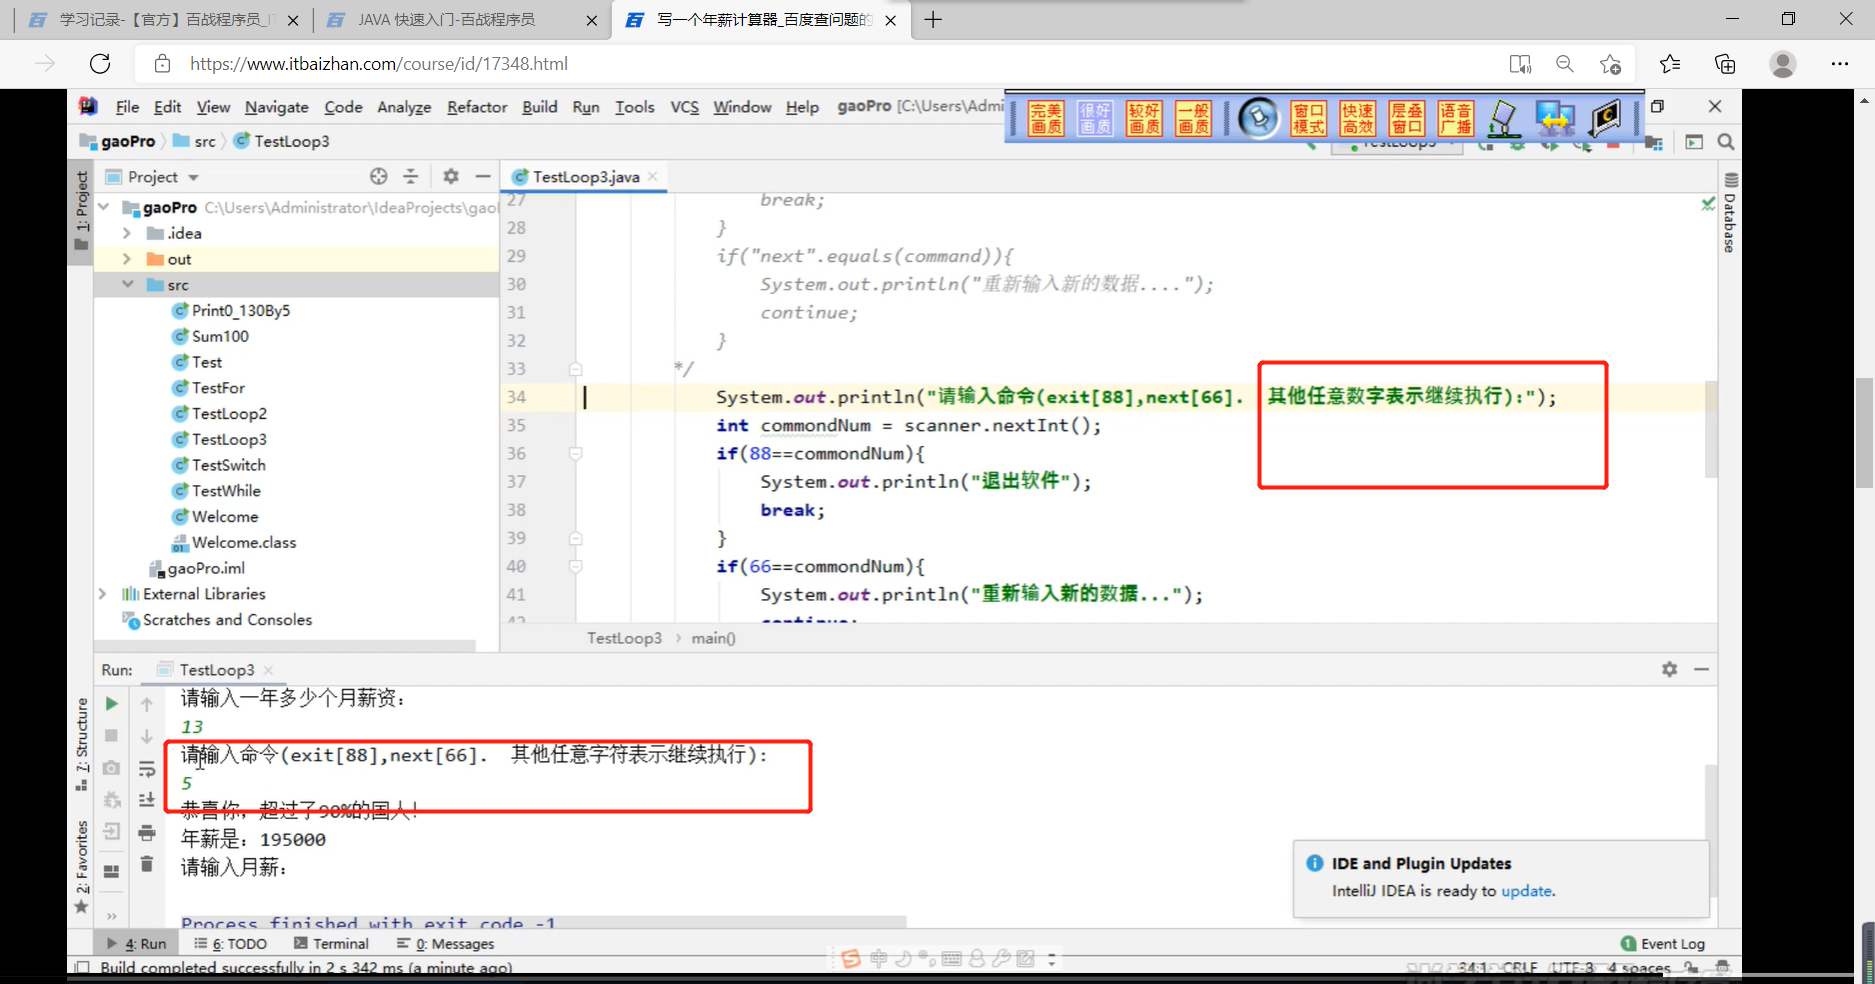
Task: Expand External Libraries node
Action: click(102, 594)
